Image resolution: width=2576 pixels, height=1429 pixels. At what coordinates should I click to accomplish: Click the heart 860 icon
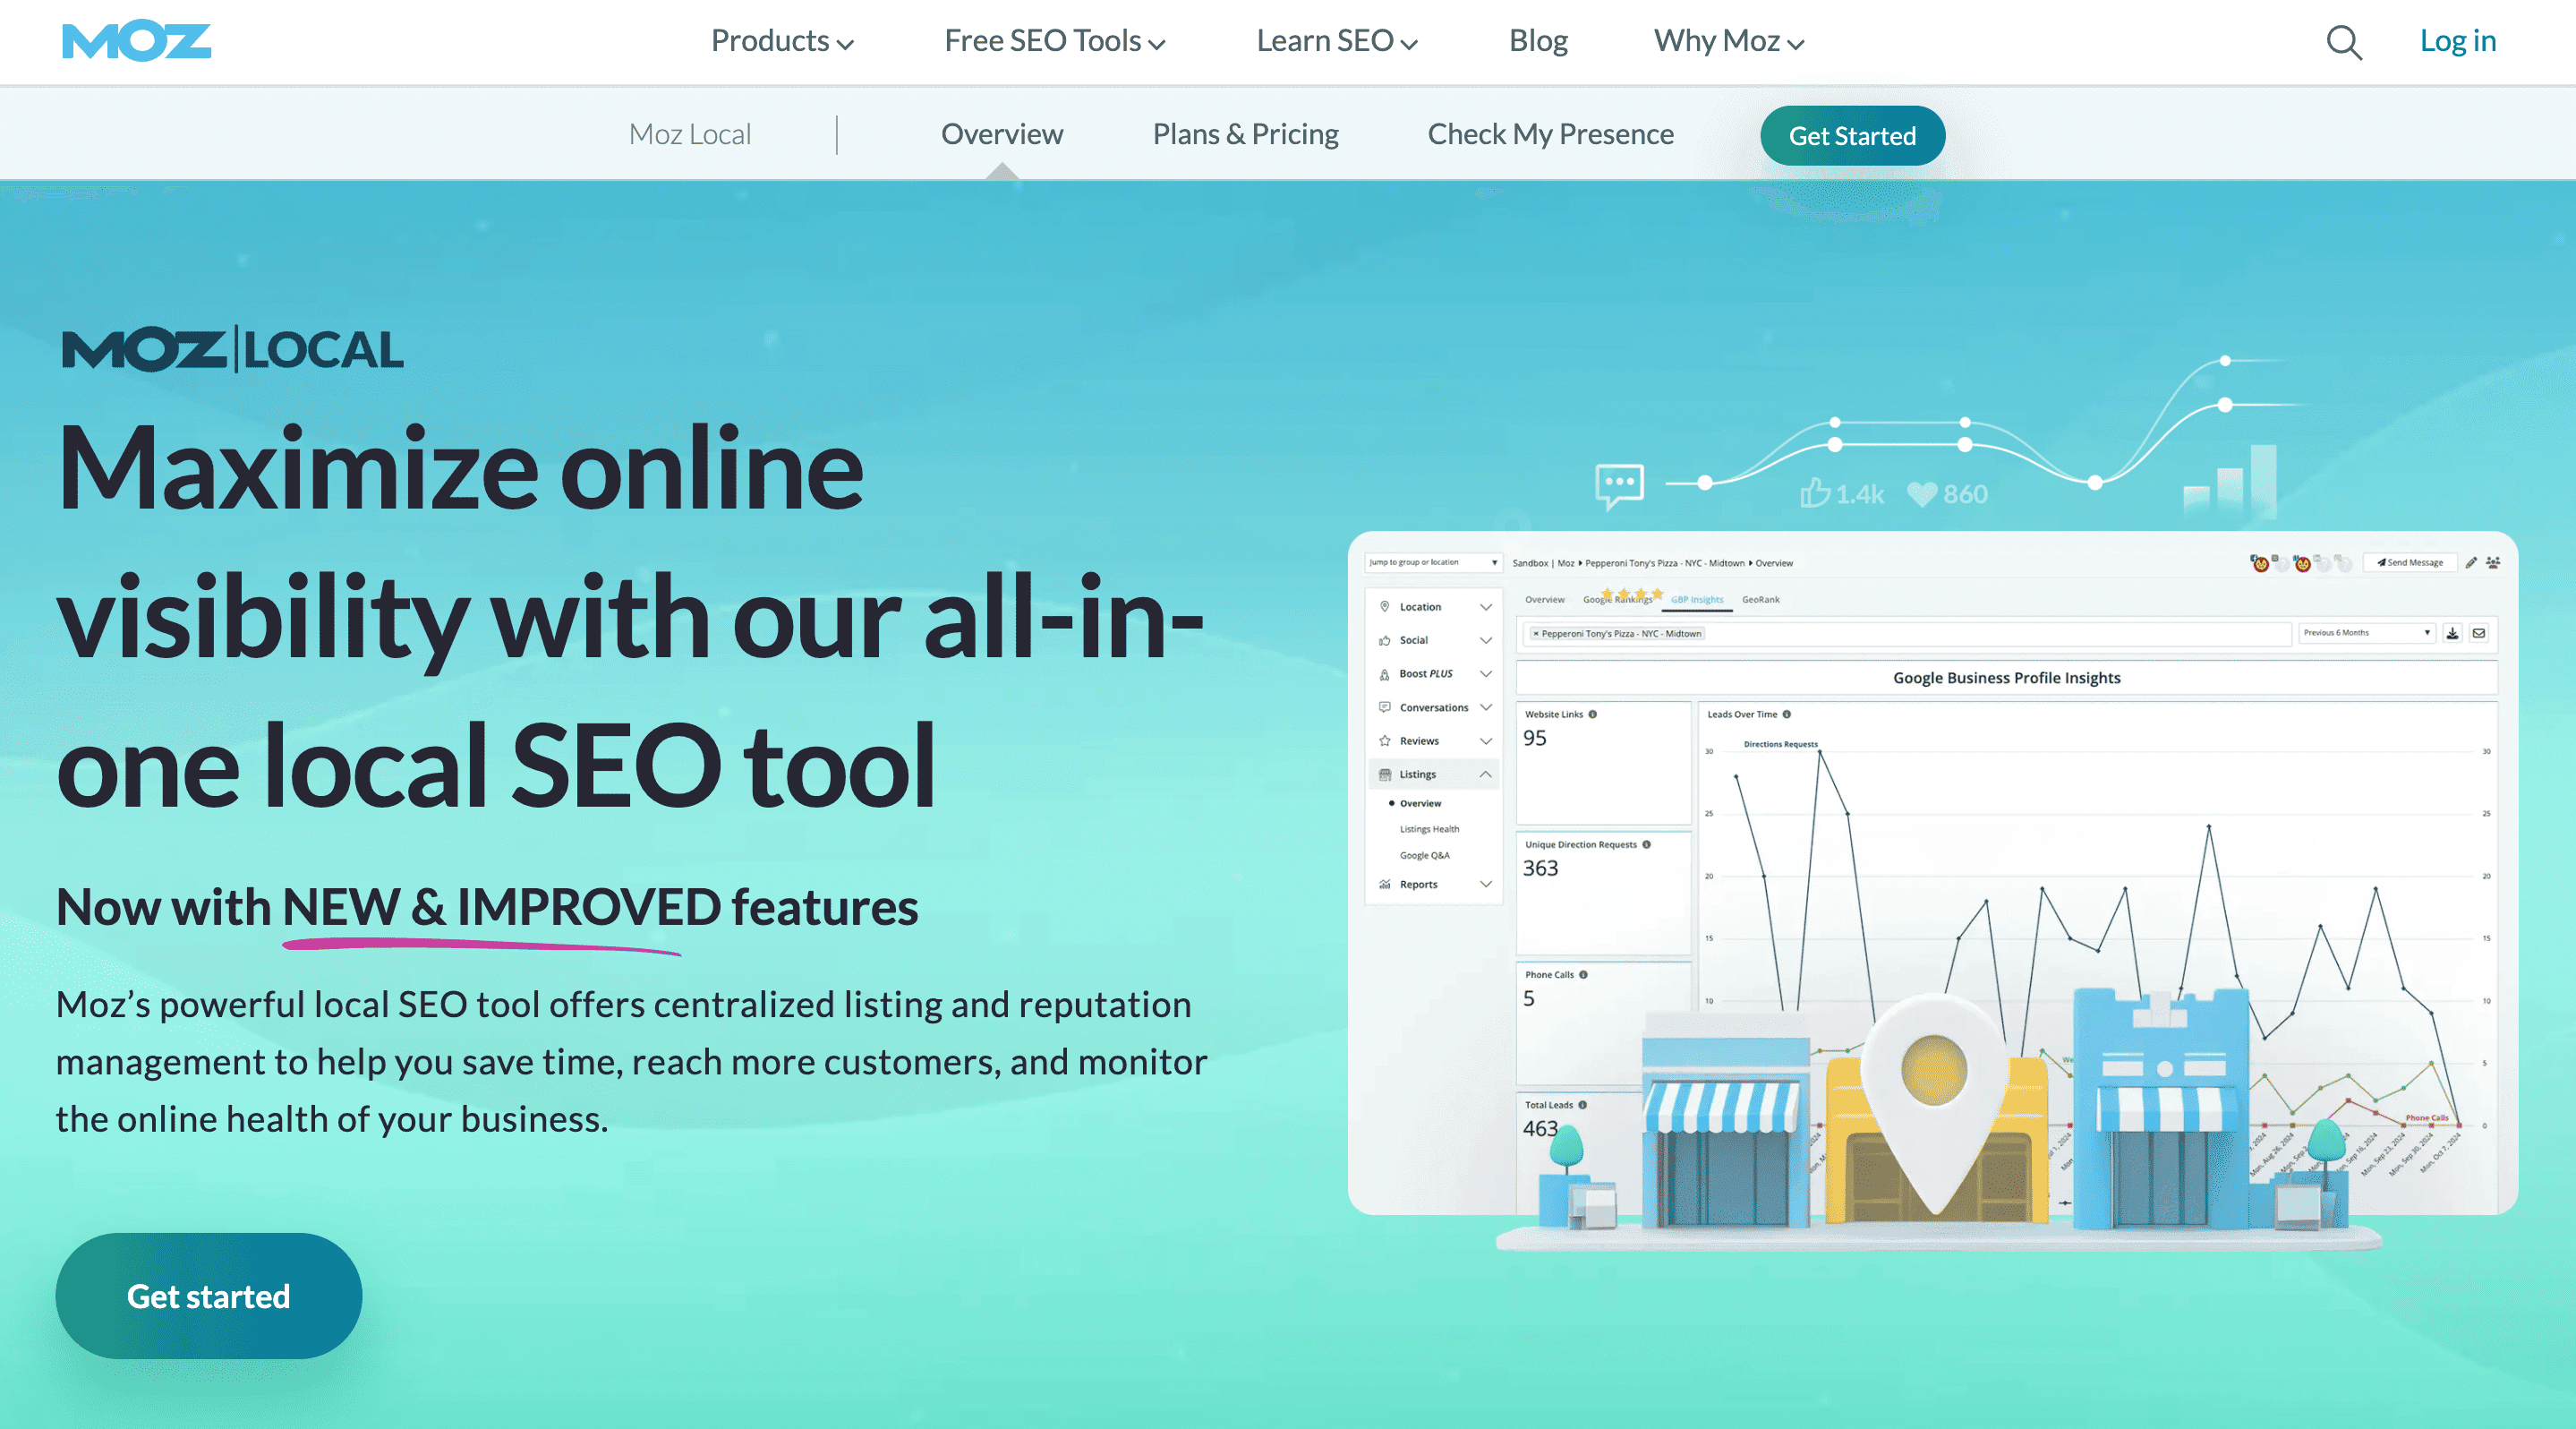click(x=1922, y=494)
